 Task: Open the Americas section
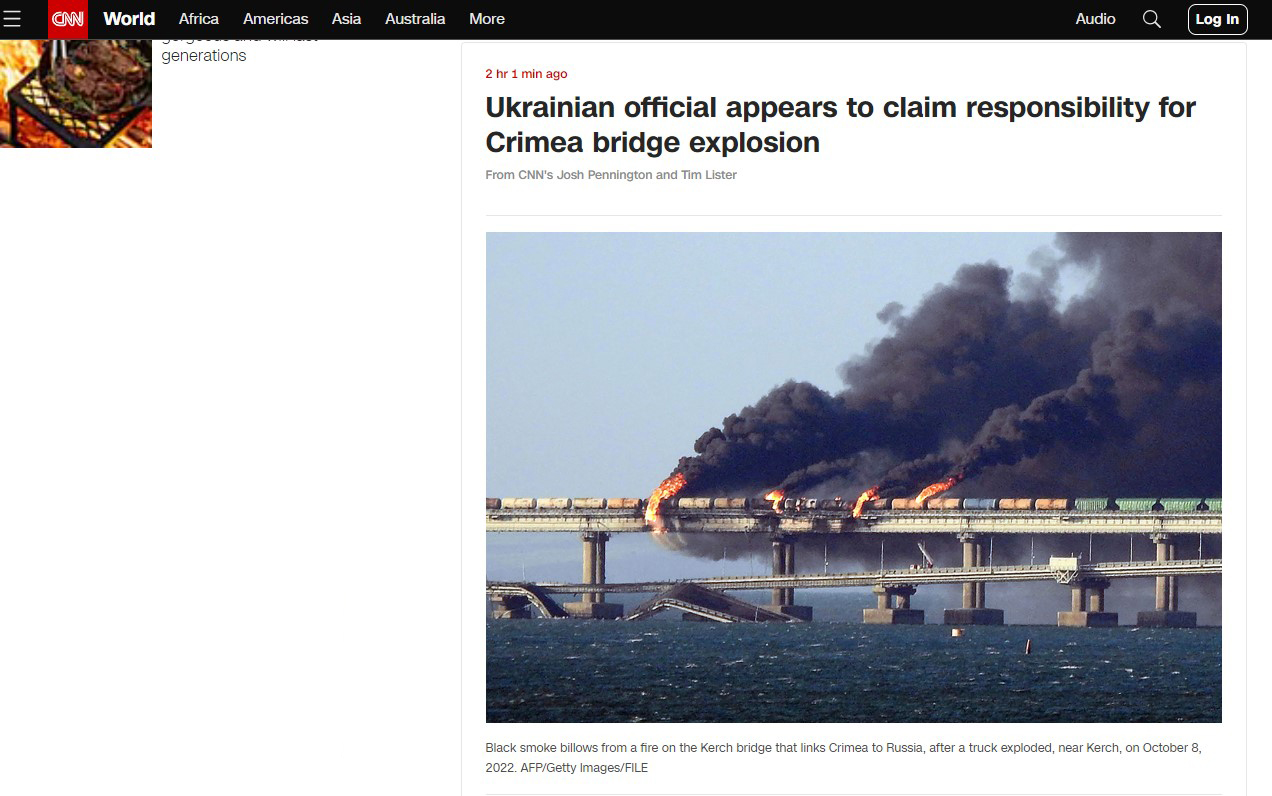tap(276, 19)
